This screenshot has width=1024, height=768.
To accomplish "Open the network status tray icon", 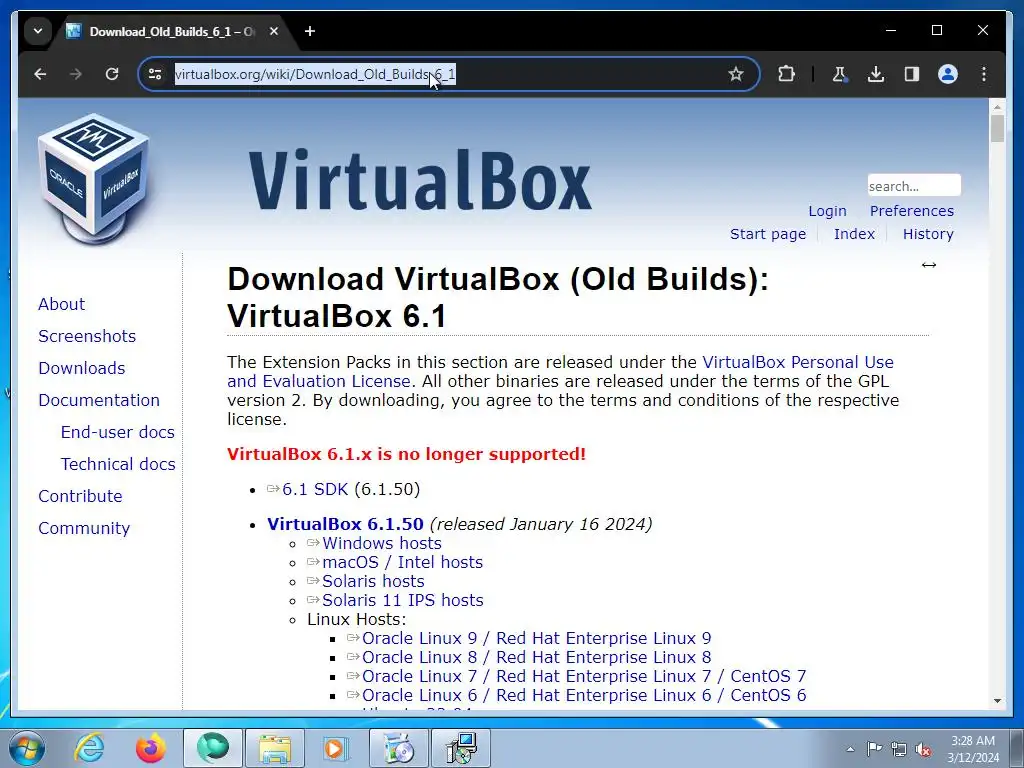I will [899, 749].
